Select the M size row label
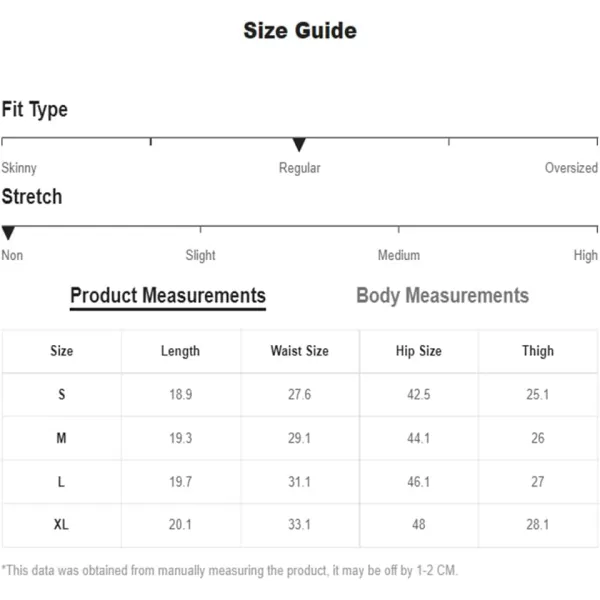The height and width of the screenshot is (600, 600). point(61,438)
